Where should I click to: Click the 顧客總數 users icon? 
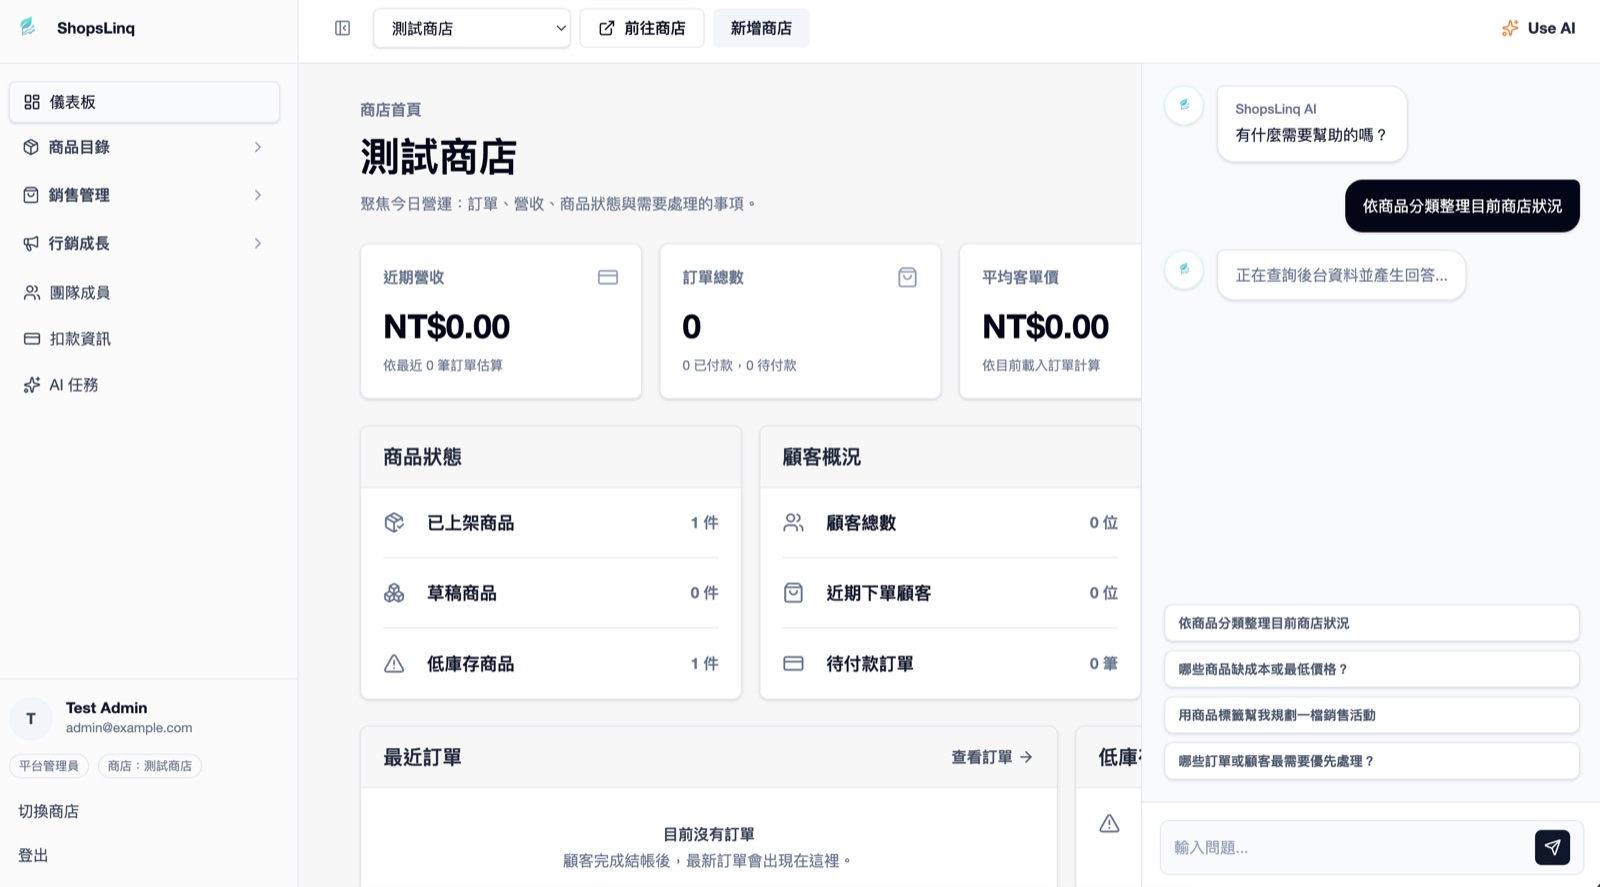pos(793,522)
